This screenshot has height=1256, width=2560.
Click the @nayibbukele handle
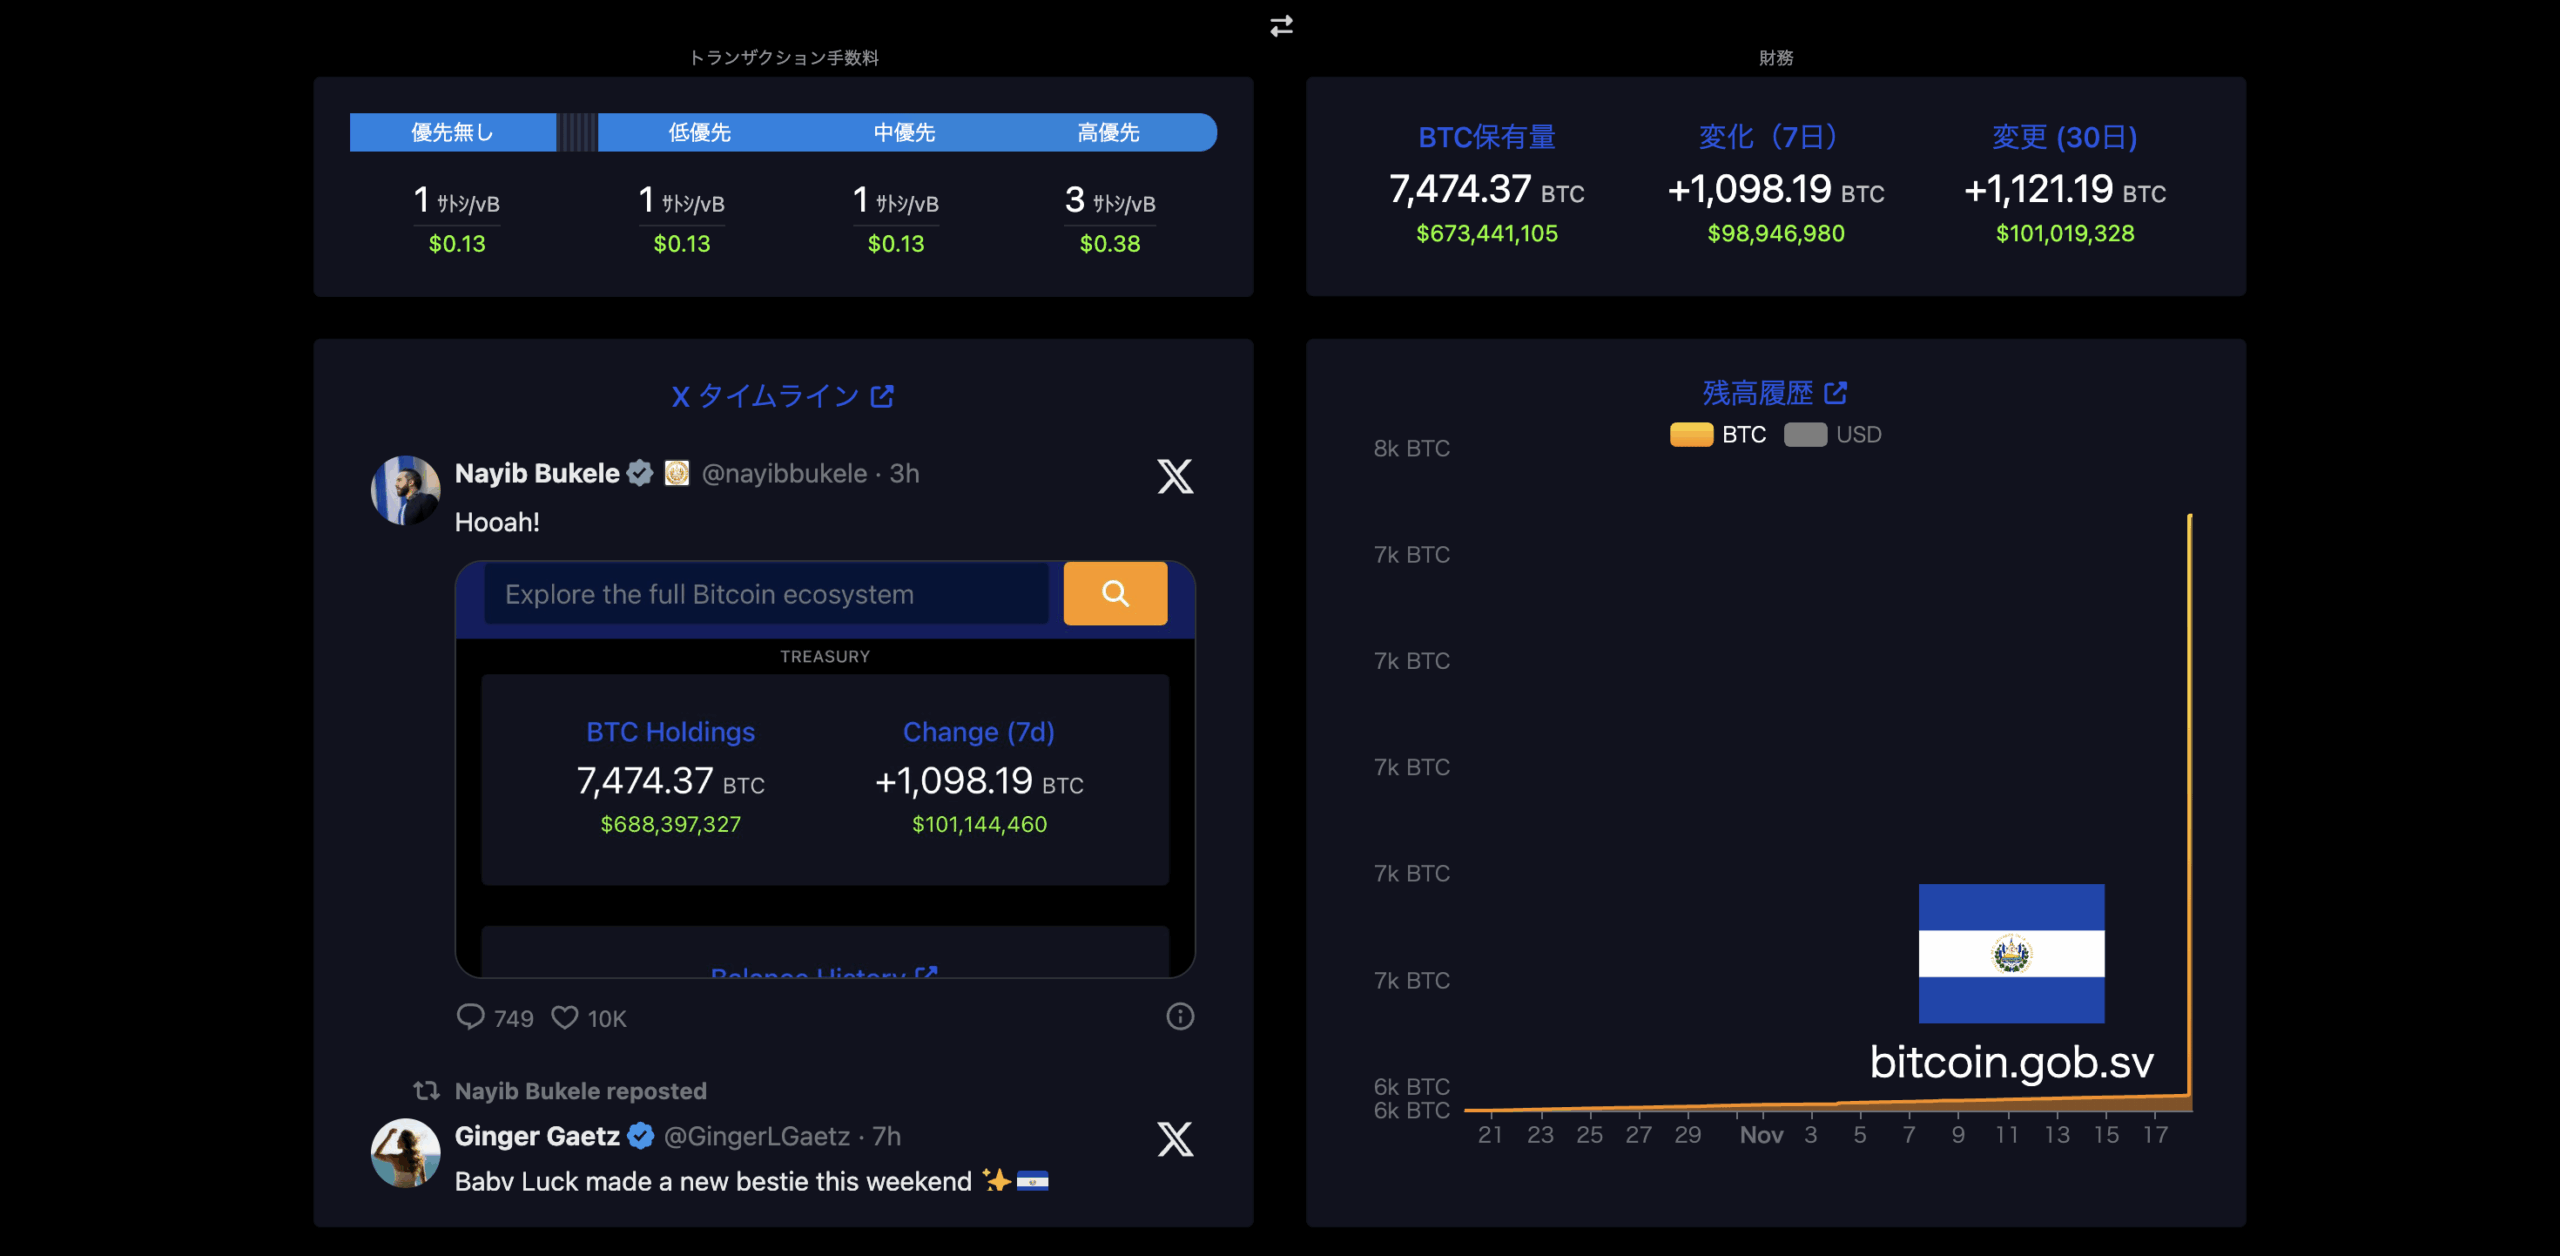click(784, 474)
